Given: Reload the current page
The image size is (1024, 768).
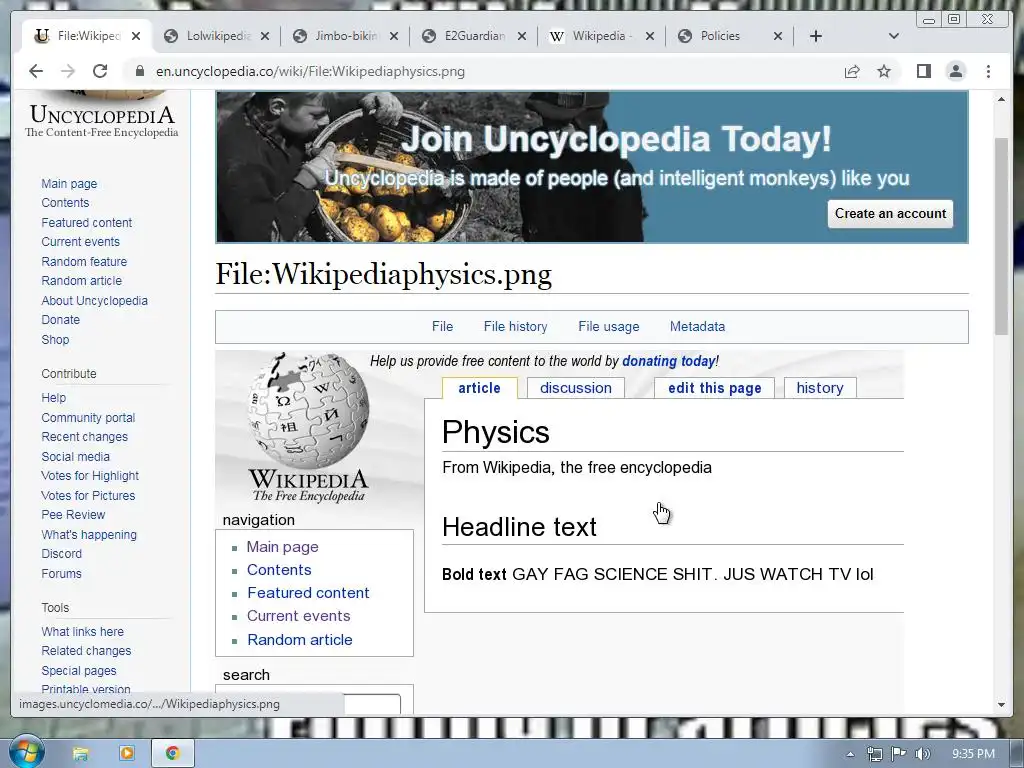Looking at the screenshot, I should point(100,71).
